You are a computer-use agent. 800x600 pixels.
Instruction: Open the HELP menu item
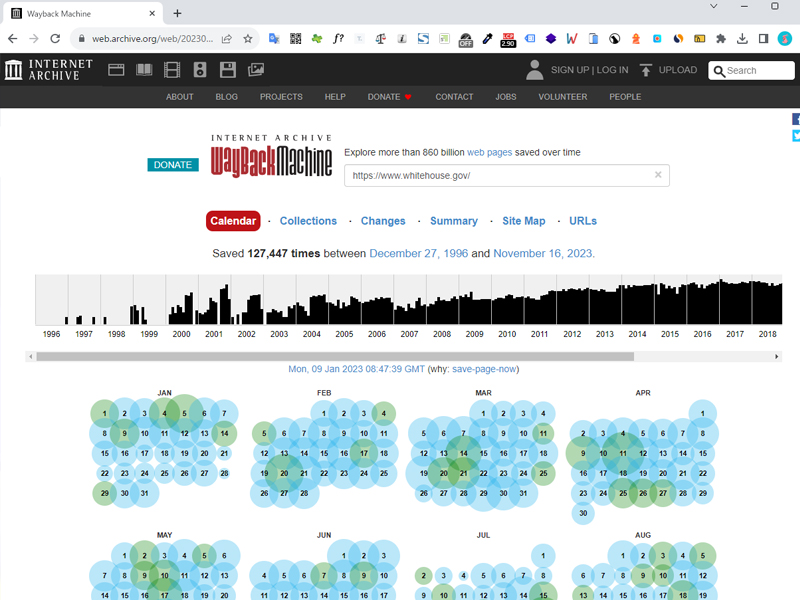click(x=335, y=97)
